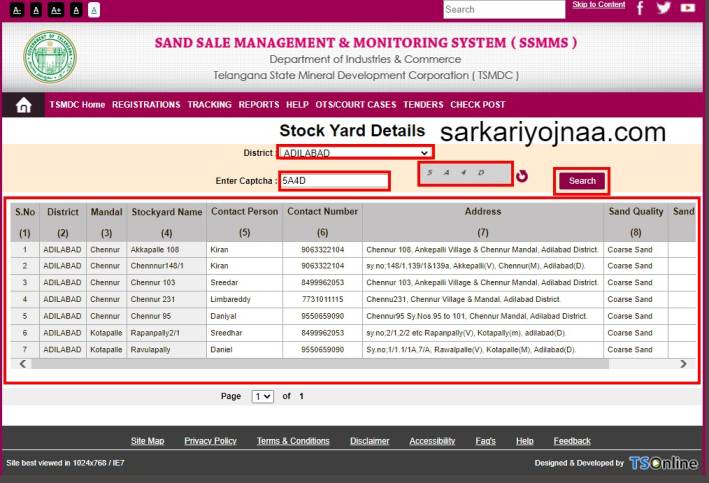Image resolution: width=709 pixels, height=483 pixels.
Task: Open the page number dropdown
Action: click(263, 397)
